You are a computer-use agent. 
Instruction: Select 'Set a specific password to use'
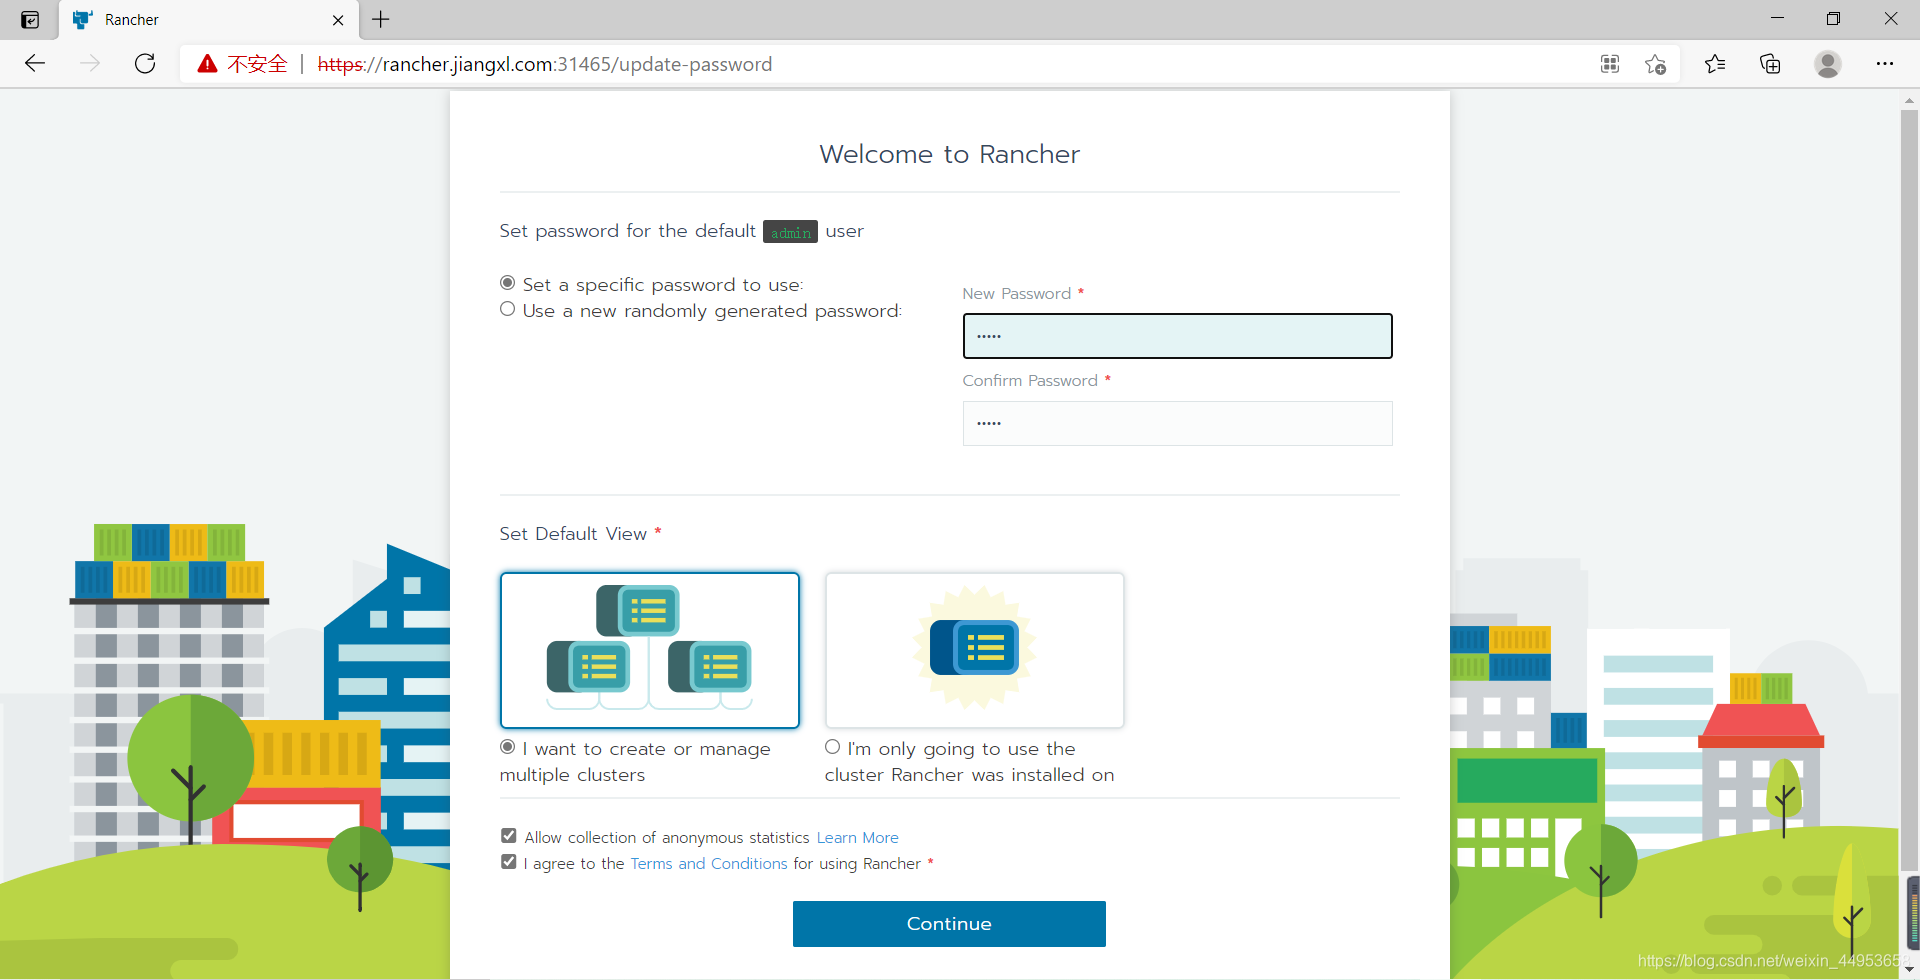(508, 283)
